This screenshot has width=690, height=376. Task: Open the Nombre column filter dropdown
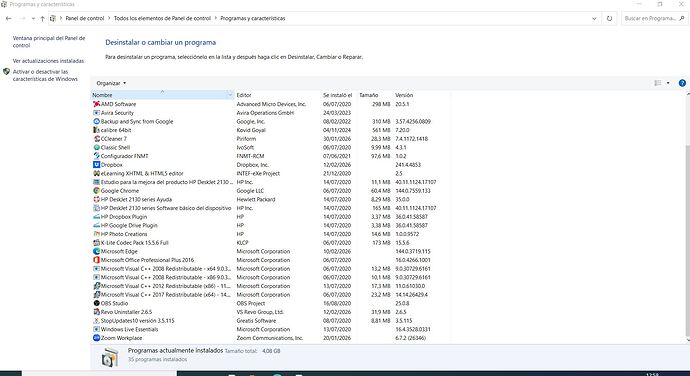(x=230, y=95)
